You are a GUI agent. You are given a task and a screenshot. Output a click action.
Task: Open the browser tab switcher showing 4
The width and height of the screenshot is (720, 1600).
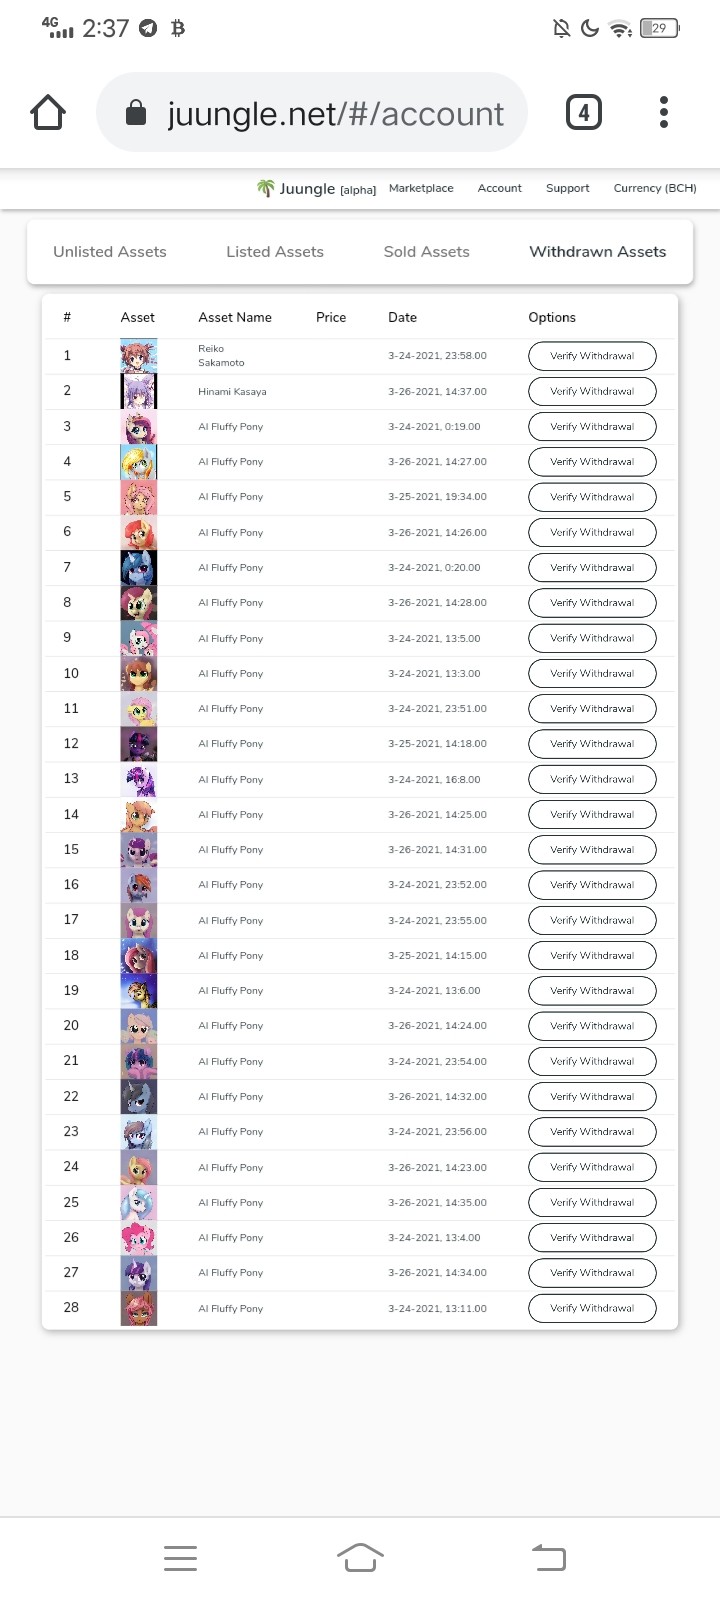[584, 112]
